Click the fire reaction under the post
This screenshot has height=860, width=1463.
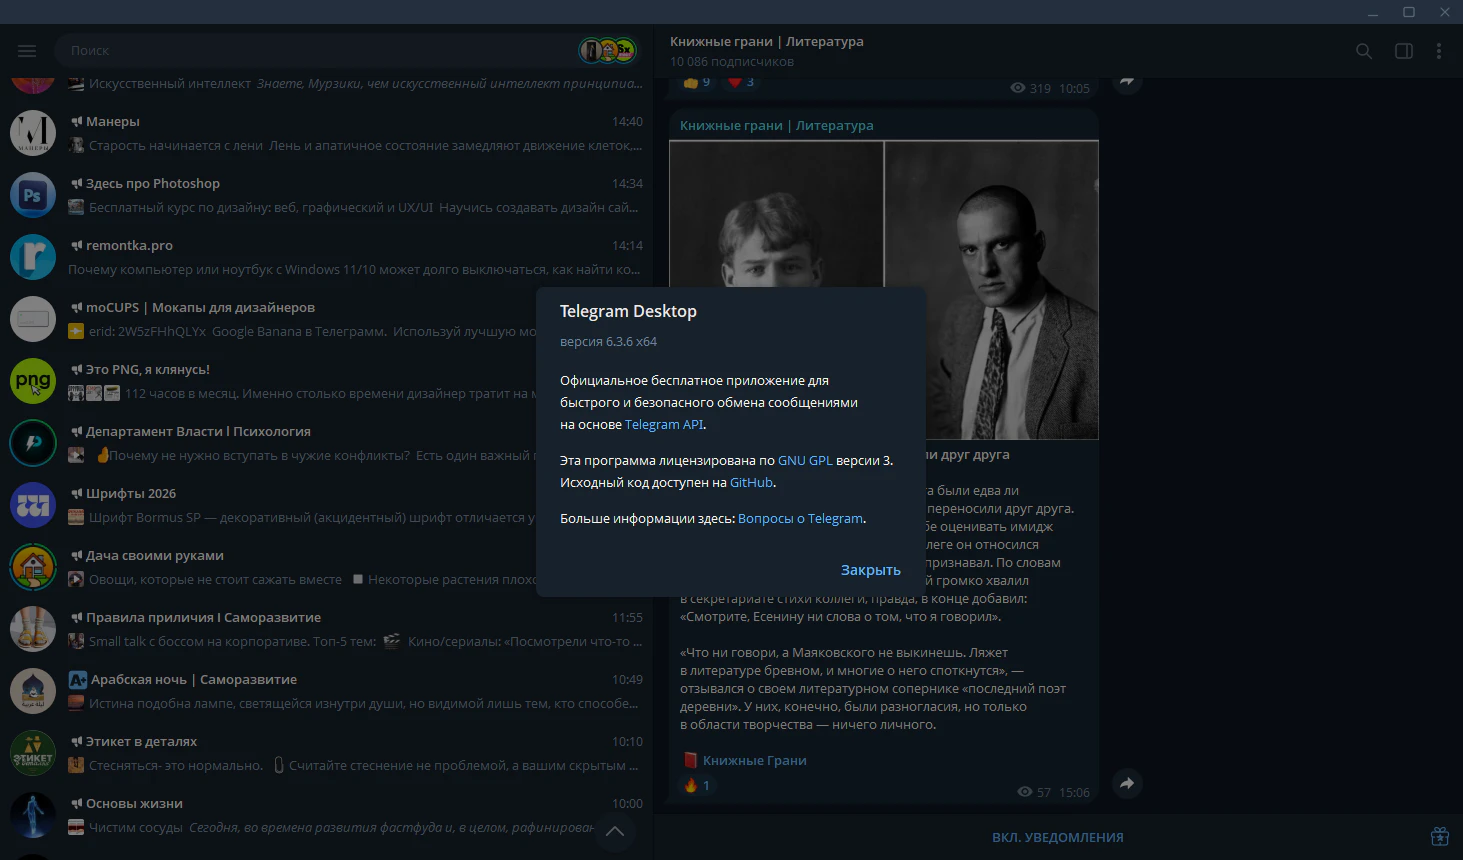(x=697, y=786)
